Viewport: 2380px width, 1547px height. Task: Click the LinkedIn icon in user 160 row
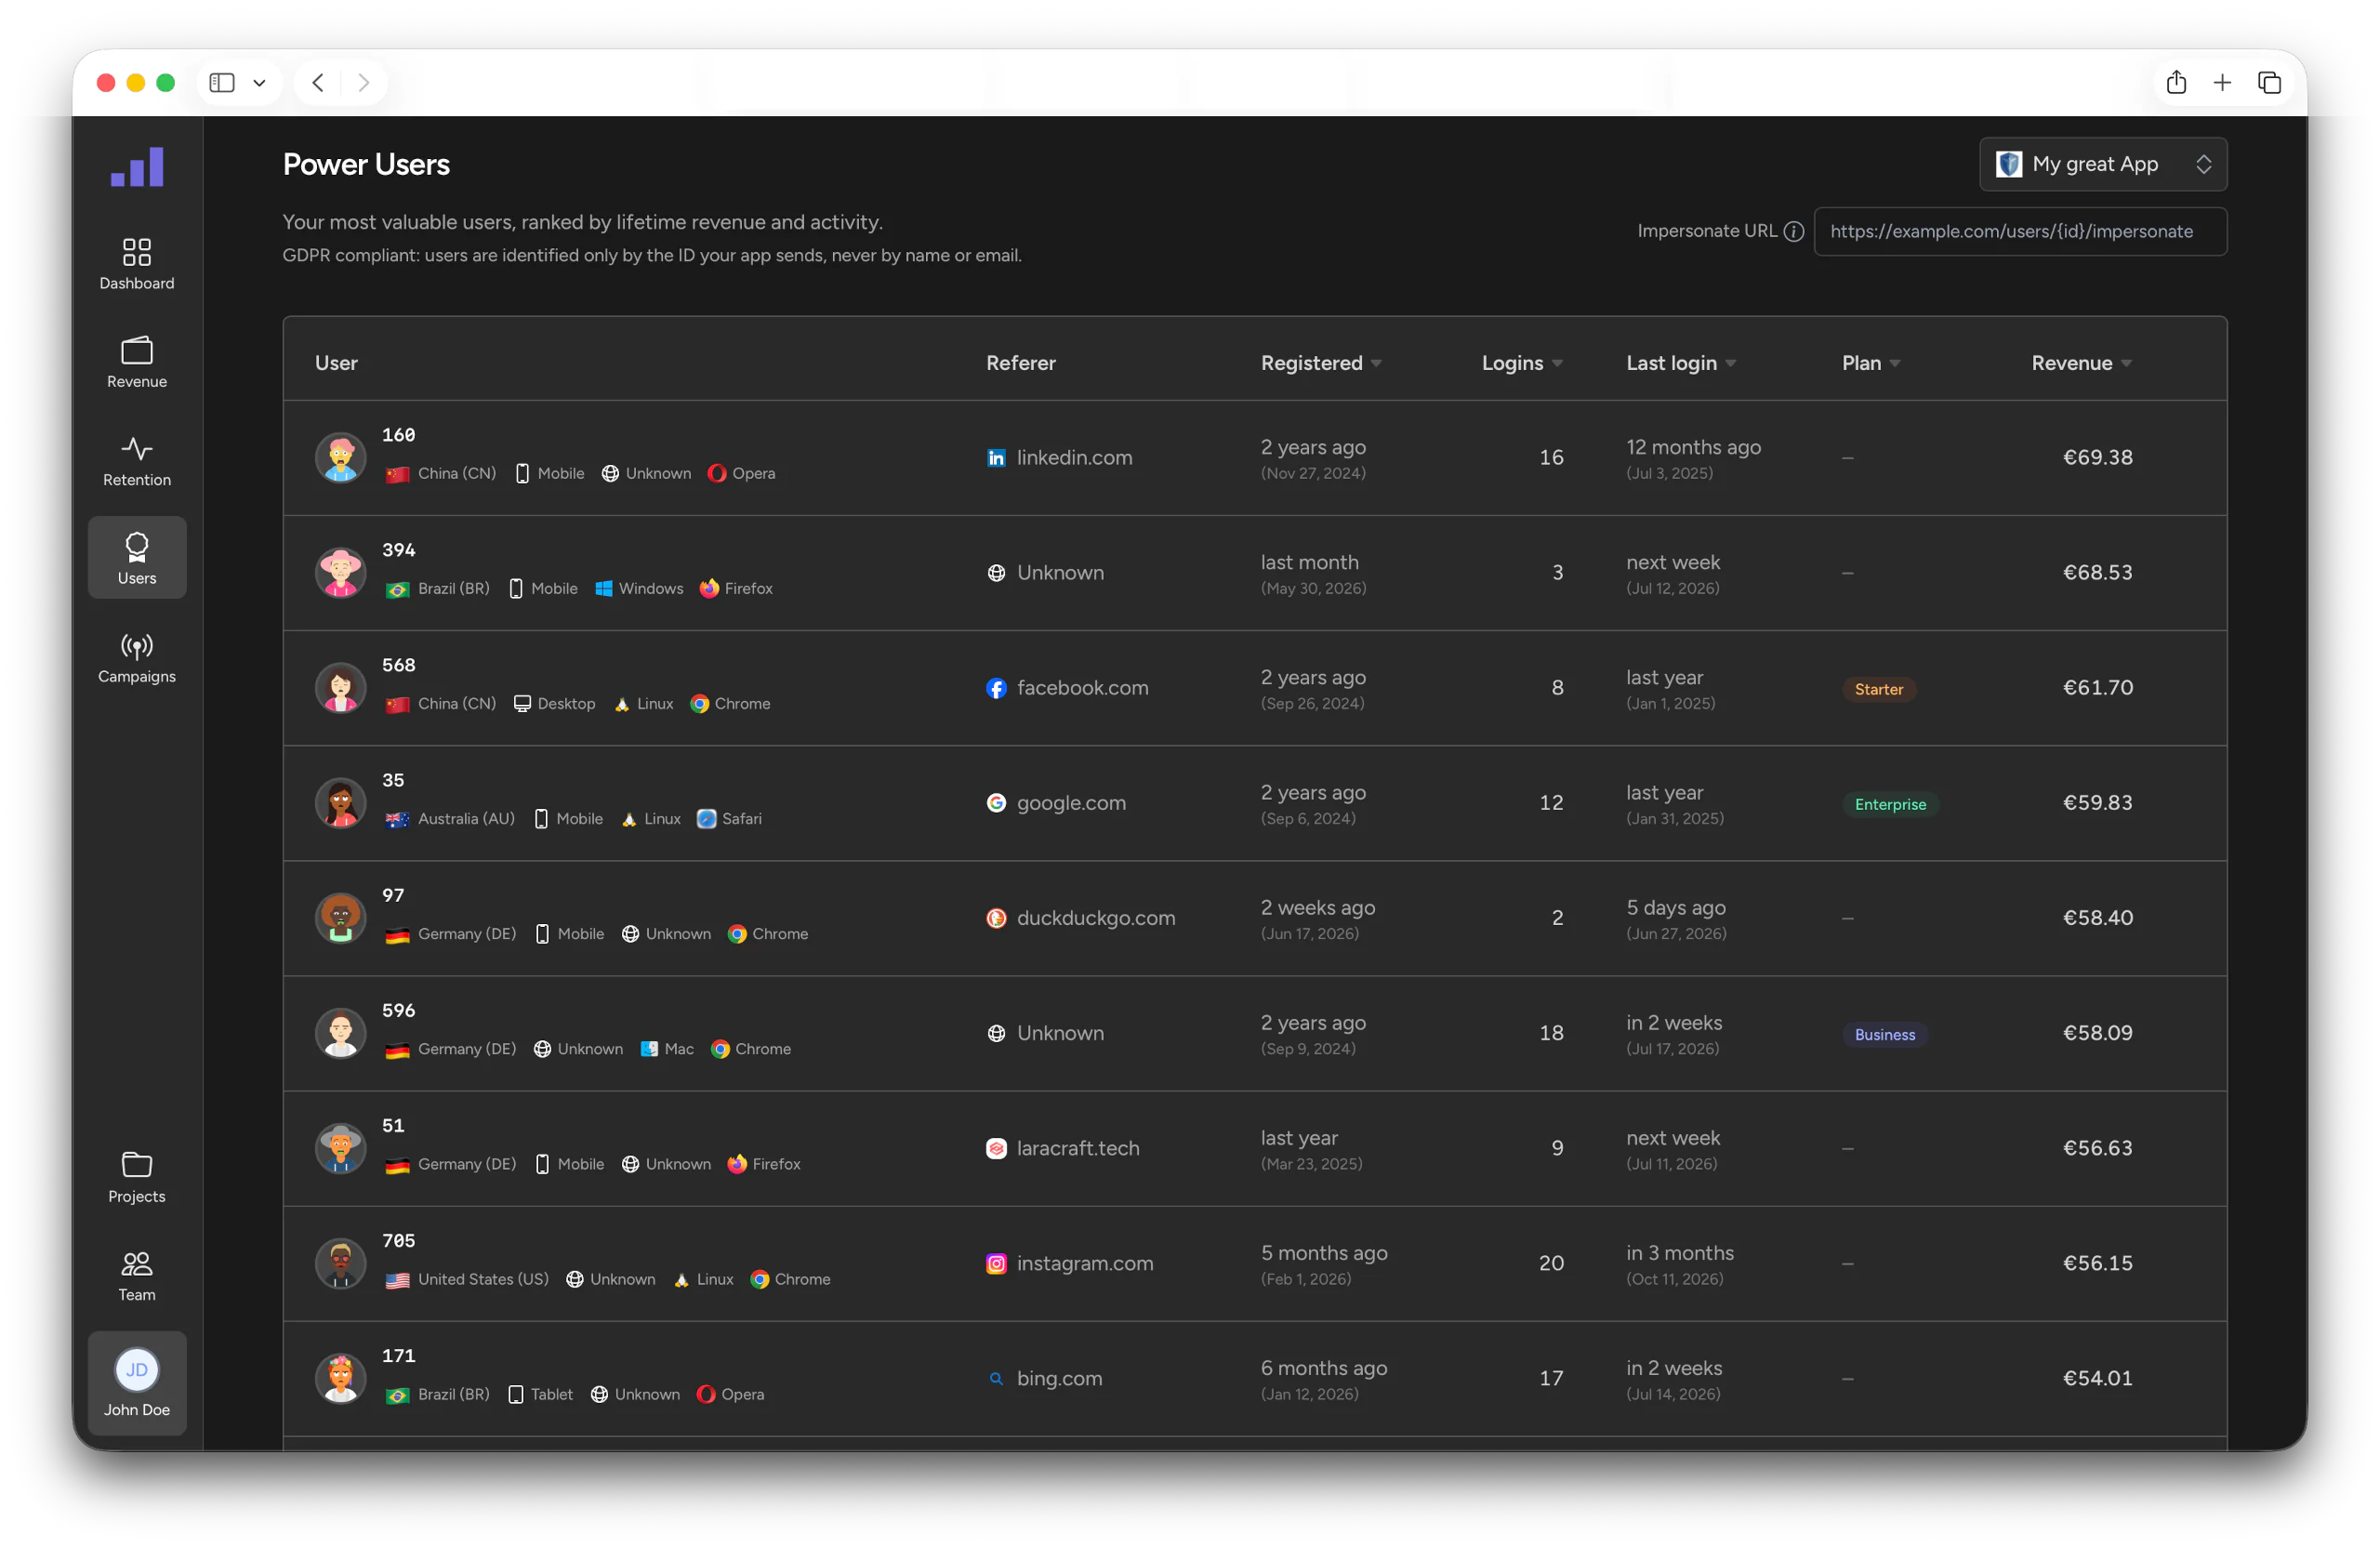click(x=996, y=458)
